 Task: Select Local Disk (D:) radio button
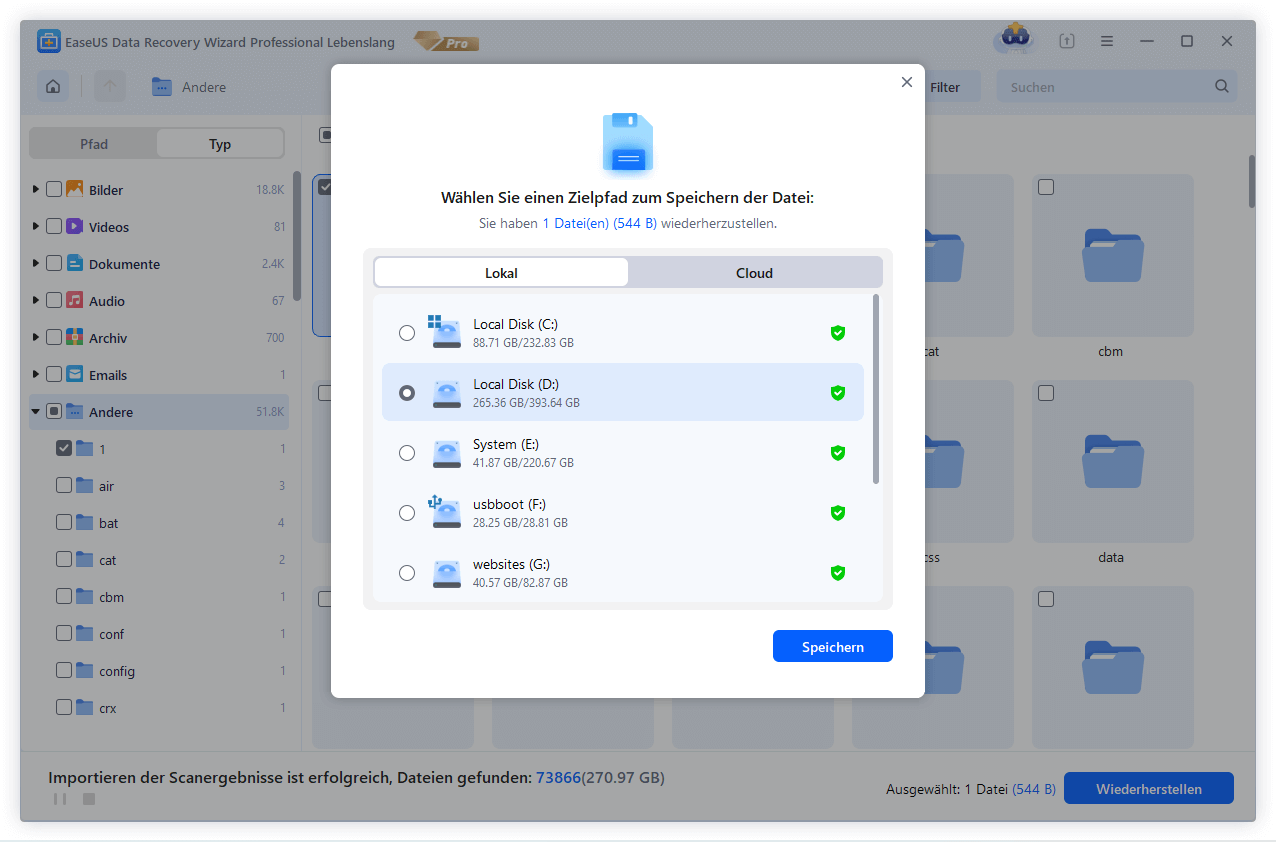407,393
